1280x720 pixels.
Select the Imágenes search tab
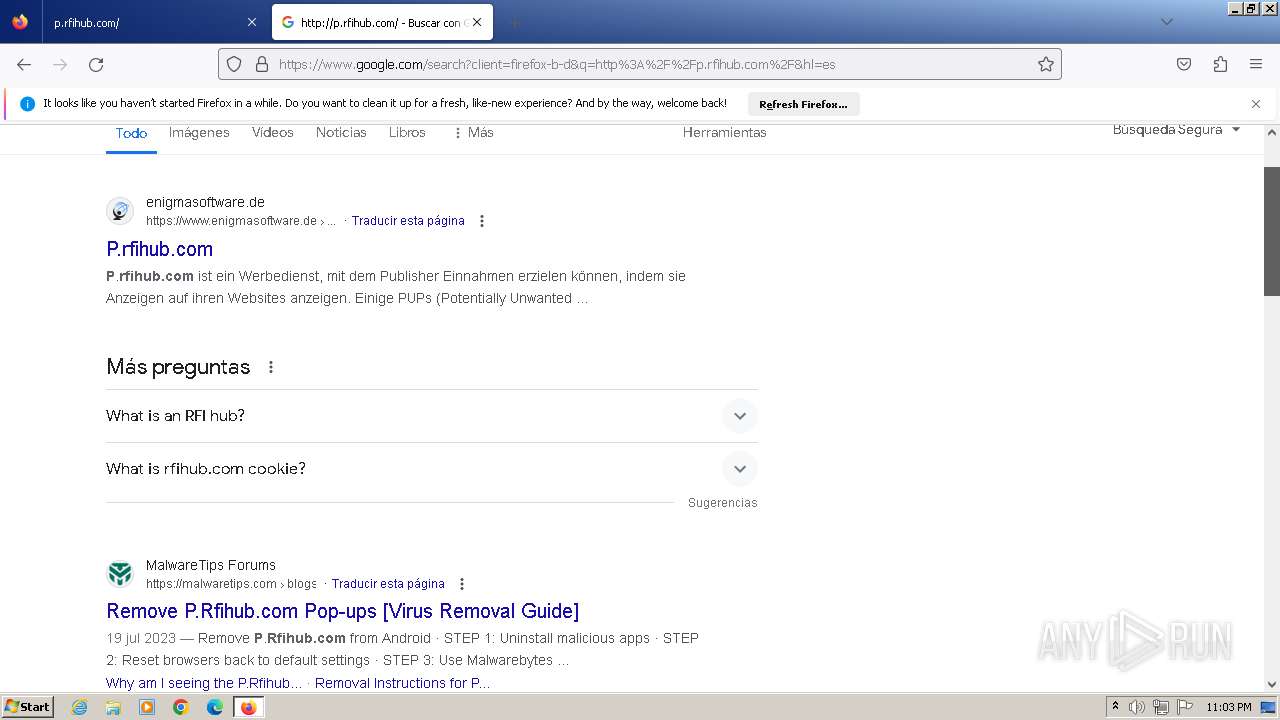(199, 132)
